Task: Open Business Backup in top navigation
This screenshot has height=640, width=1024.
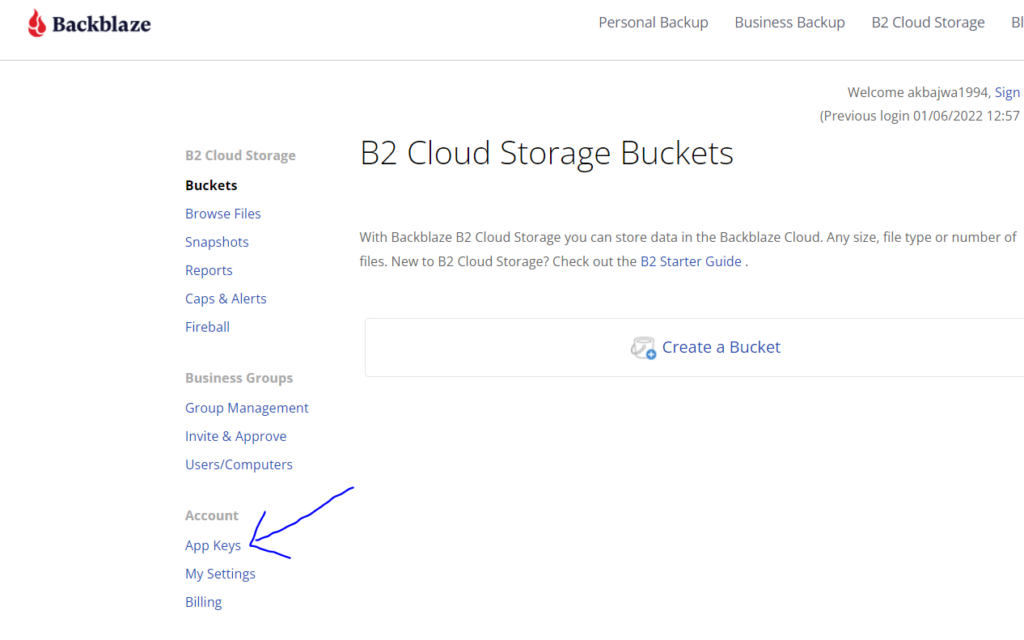Action: [x=790, y=22]
